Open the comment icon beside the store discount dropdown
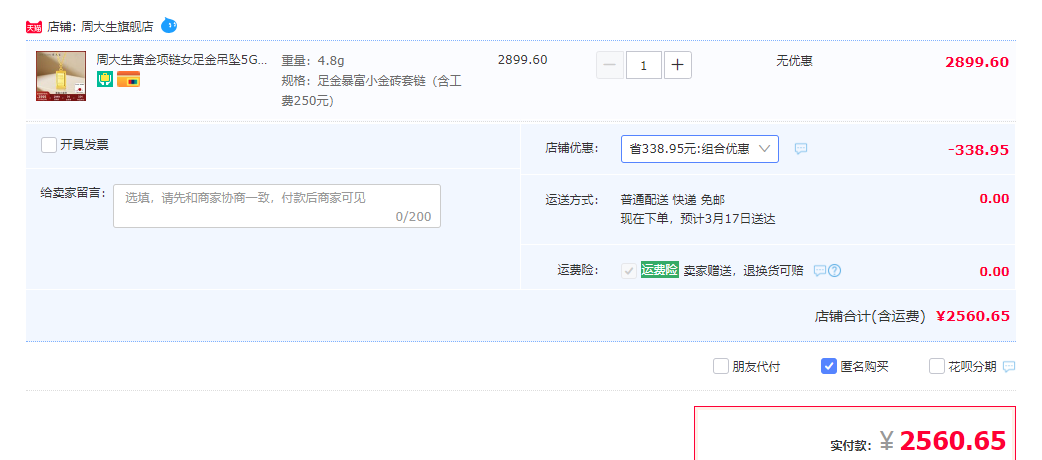The image size is (1042, 460). [x=801, y=149]
